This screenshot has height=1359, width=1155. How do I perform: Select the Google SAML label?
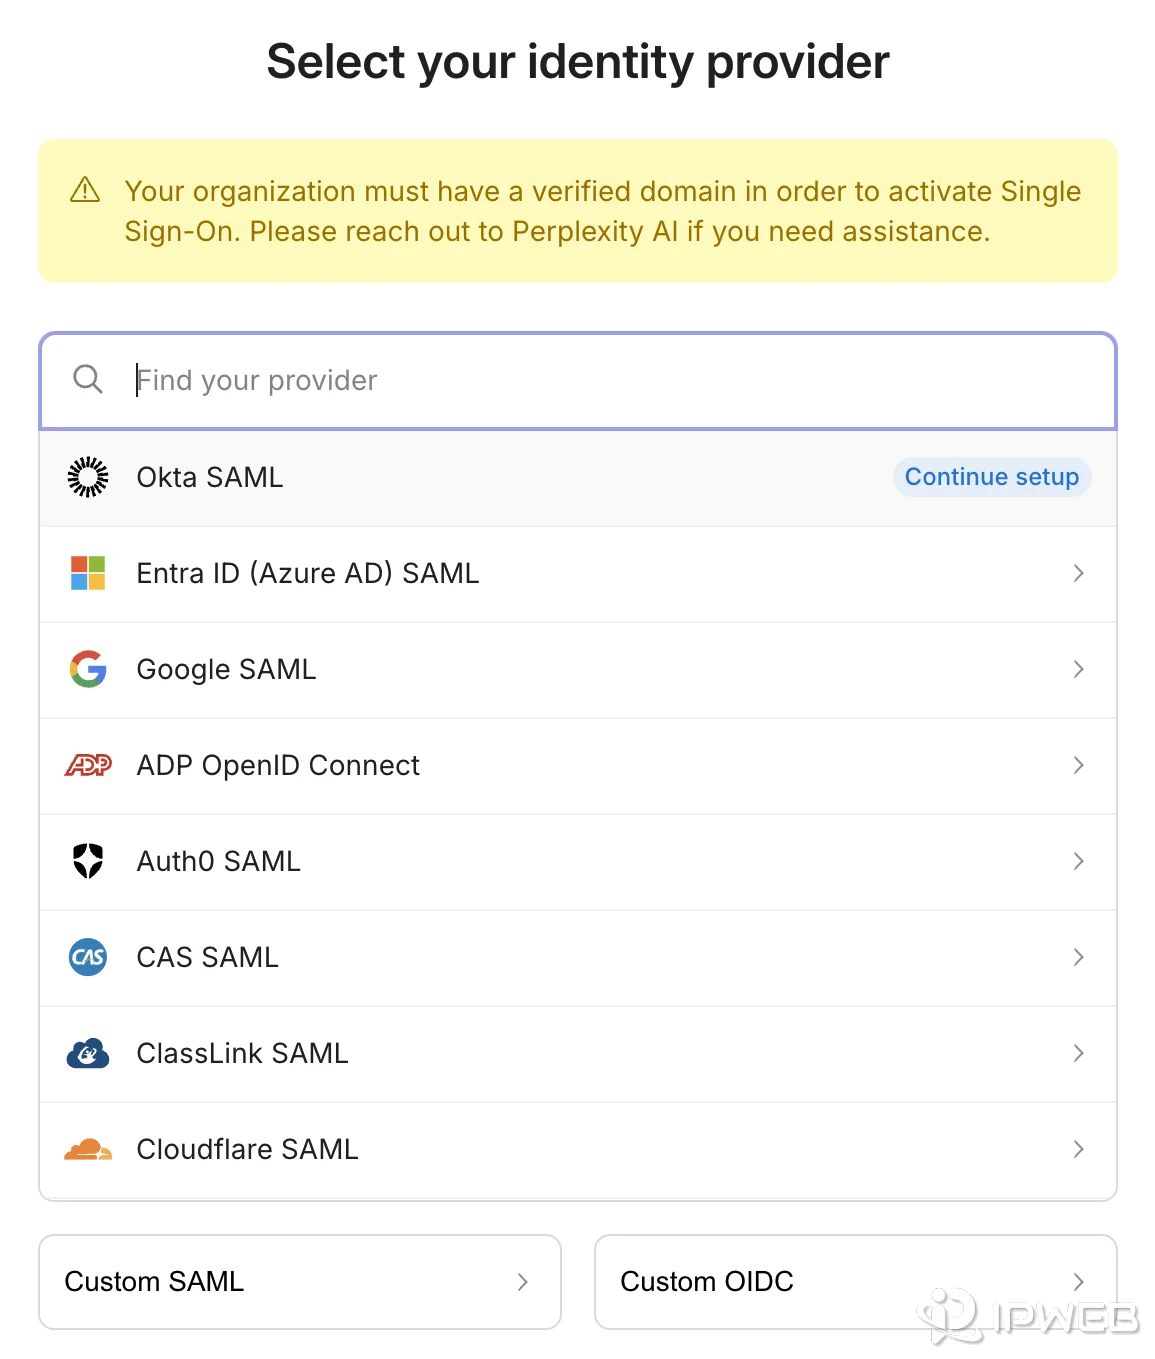(226, 669)
